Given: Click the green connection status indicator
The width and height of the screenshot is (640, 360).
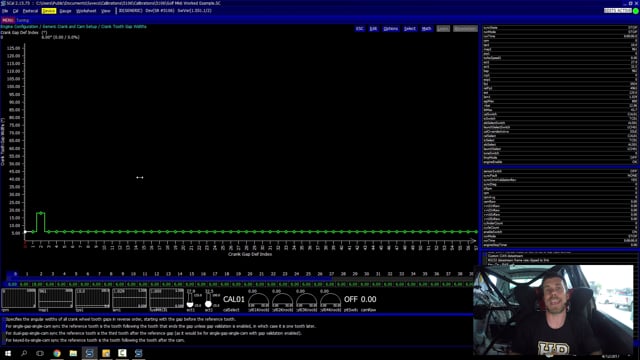Looking at the screenshot, I should pyautogui.click(x=636, y=11).
